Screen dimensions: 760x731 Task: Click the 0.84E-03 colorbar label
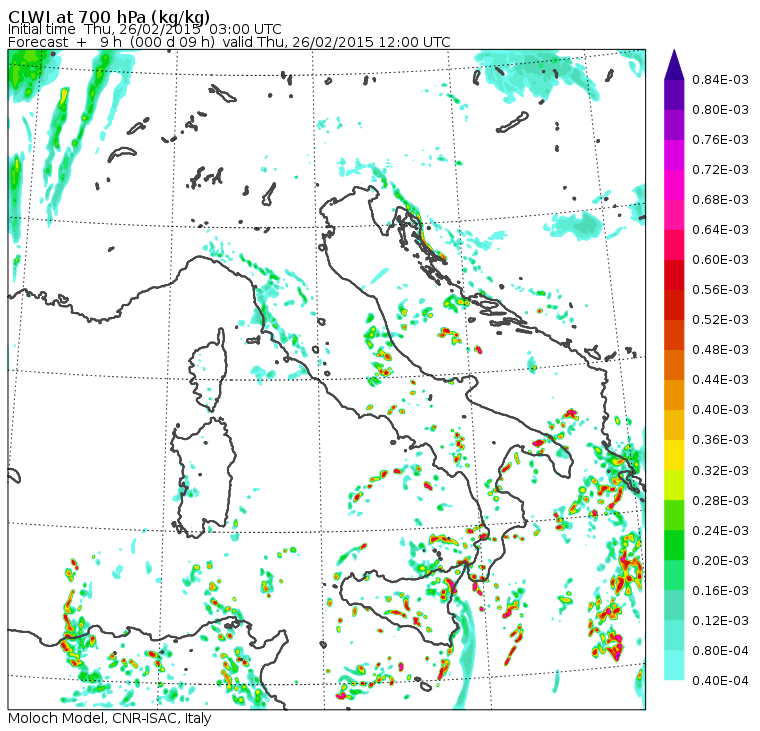(x=720, y=79)
